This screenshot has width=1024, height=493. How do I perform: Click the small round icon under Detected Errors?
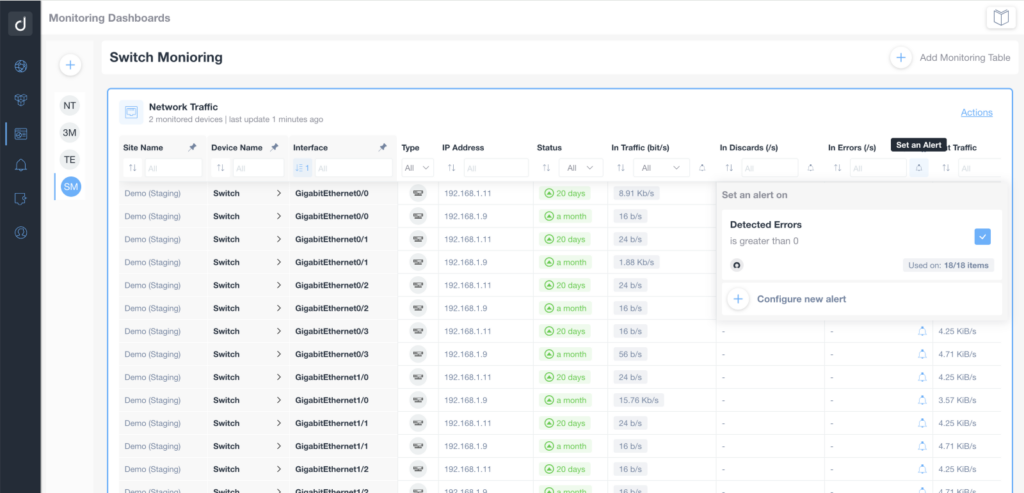click(x=737, y=265)
